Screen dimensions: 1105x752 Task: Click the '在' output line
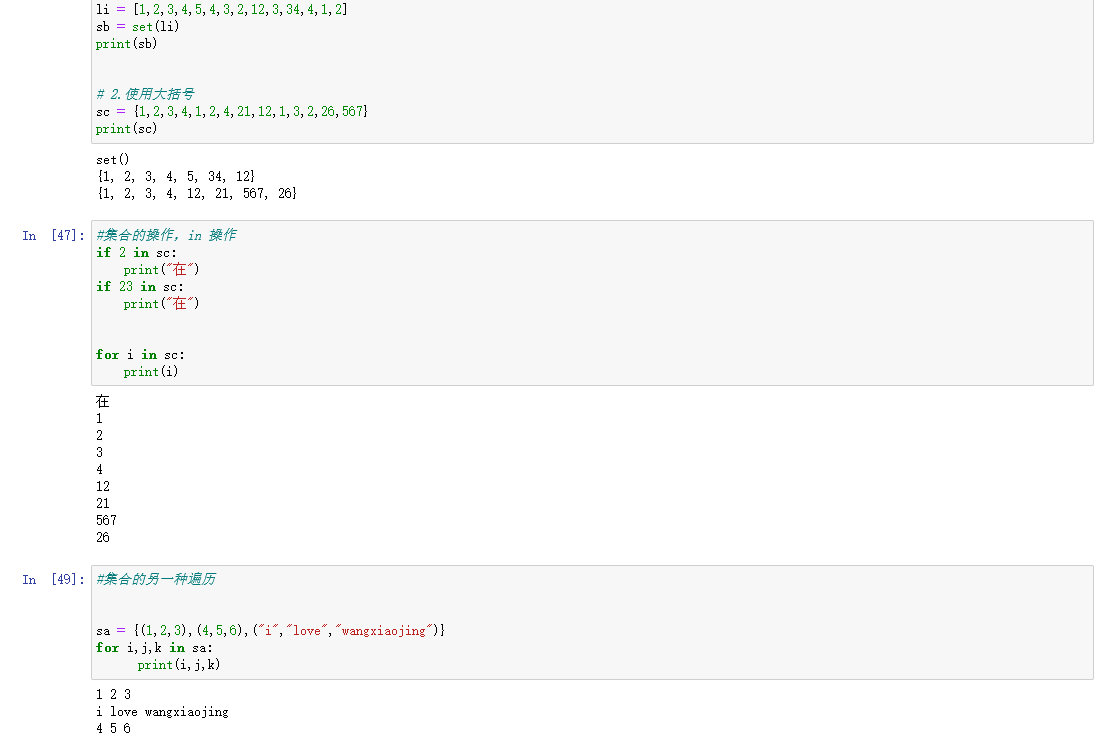click(102, 402)
